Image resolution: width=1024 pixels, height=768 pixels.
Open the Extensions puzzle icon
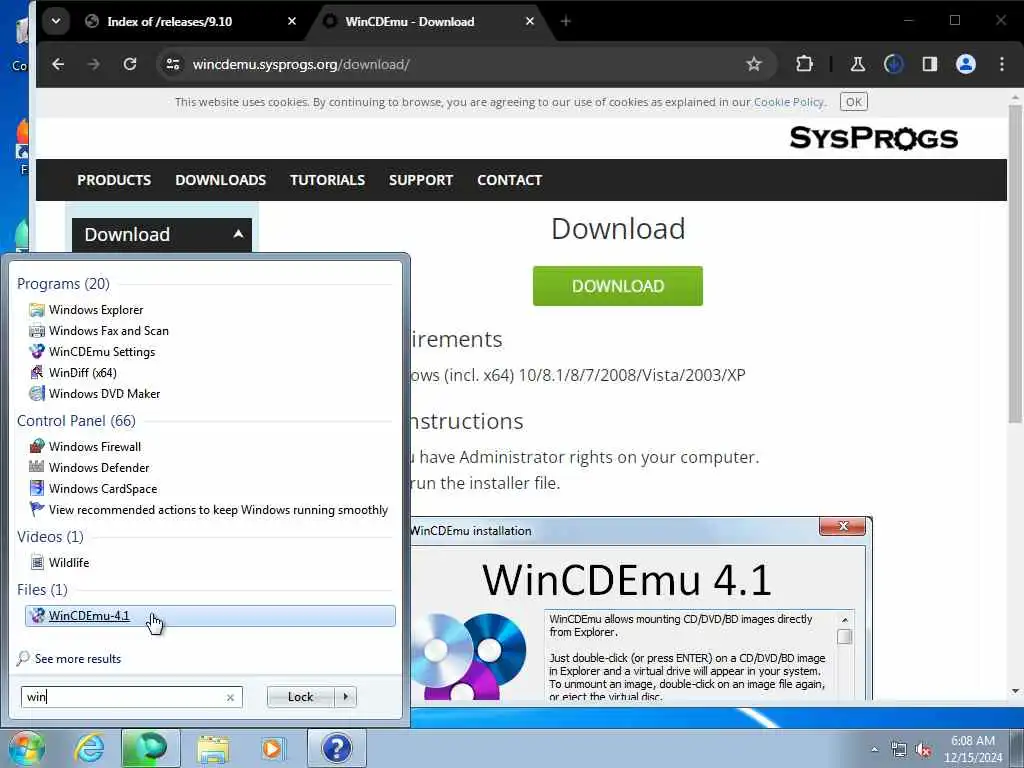tap(804, 64)
